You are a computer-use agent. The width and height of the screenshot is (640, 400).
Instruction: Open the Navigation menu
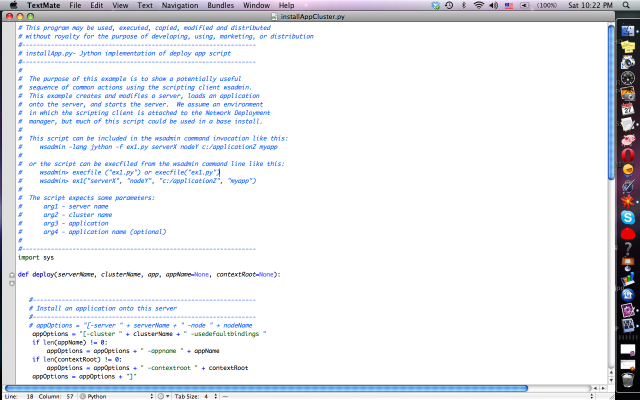pos(180,5)
